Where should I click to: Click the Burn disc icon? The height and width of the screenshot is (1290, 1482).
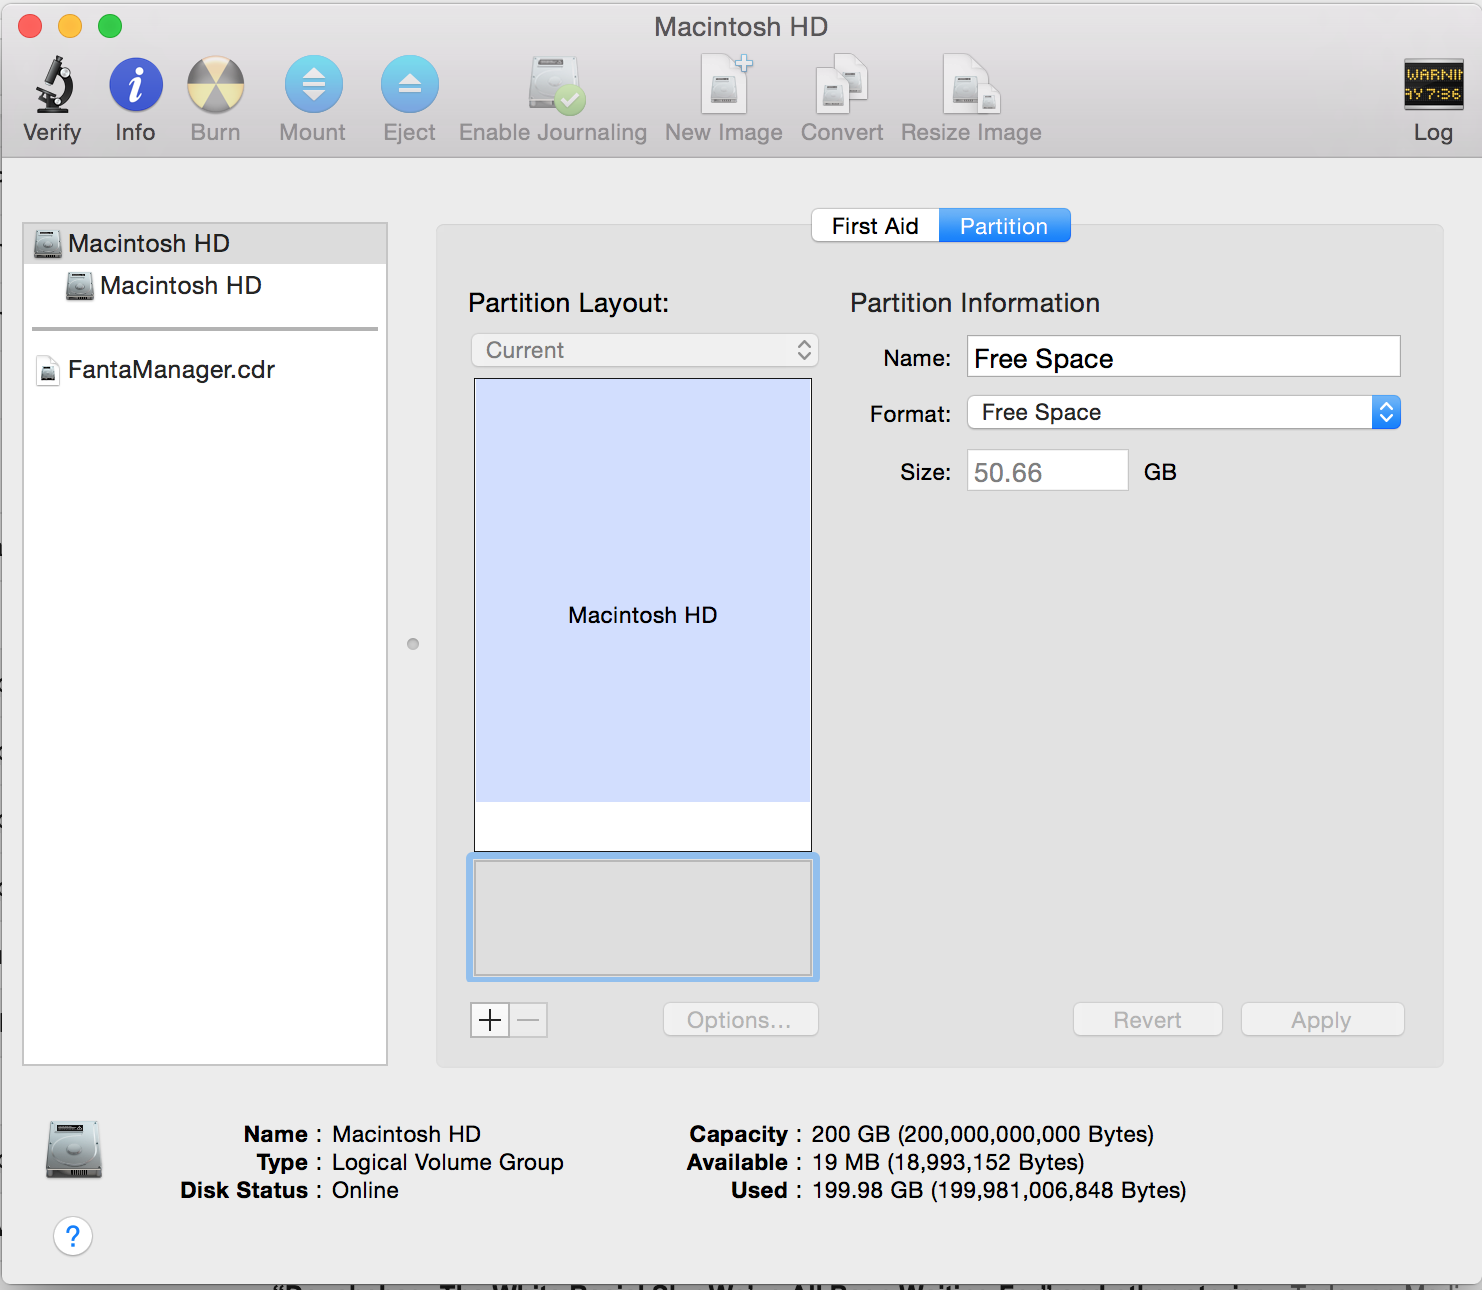(215, 85)
